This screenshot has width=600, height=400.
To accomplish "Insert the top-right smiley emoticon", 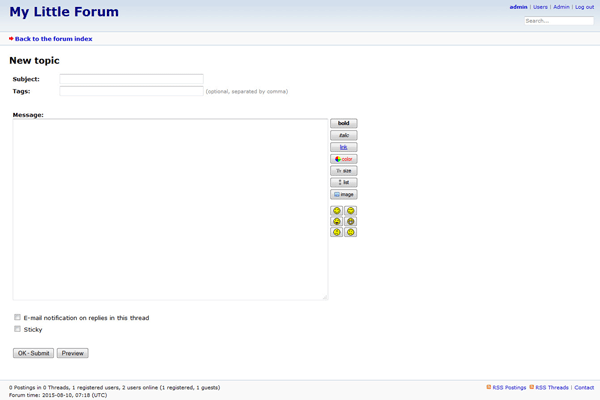I will [x=351, y=210].
